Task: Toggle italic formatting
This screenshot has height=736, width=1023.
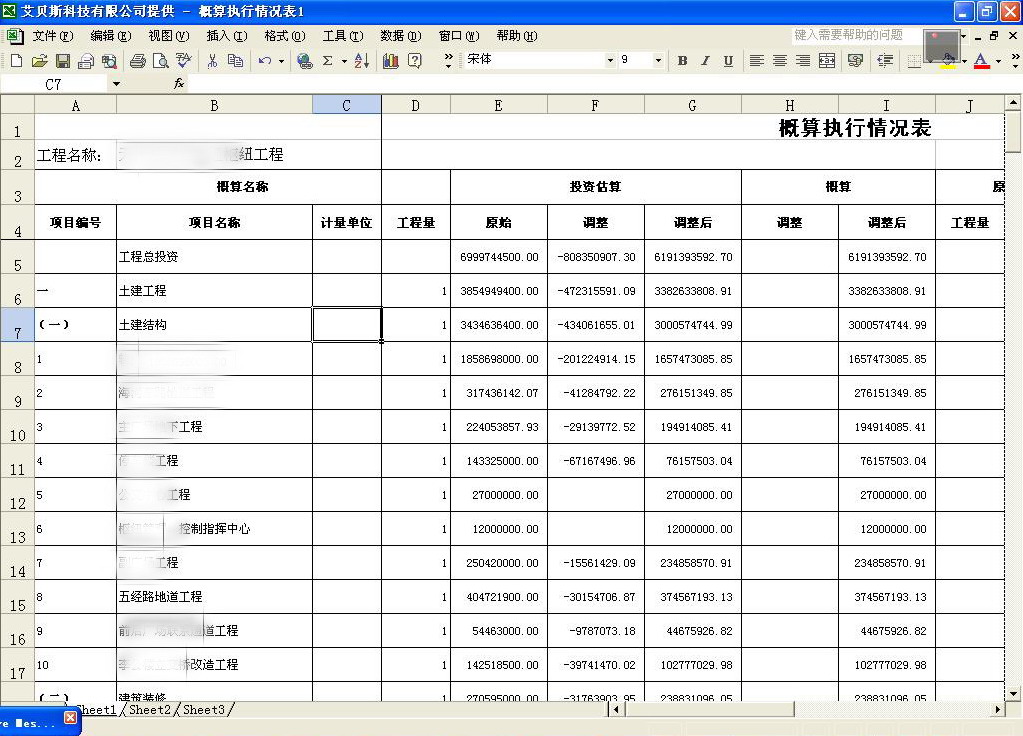Action: pos(705,61)
